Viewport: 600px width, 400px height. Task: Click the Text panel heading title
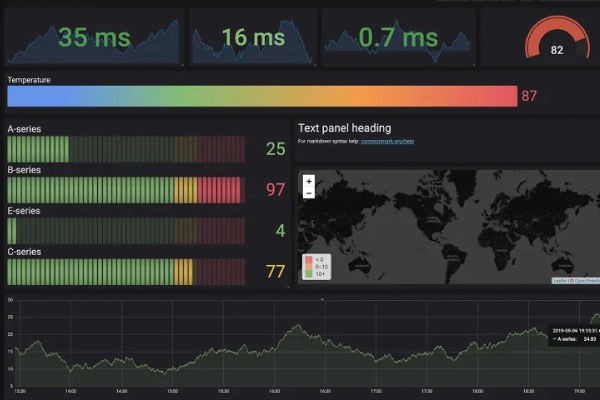[345, 128]
